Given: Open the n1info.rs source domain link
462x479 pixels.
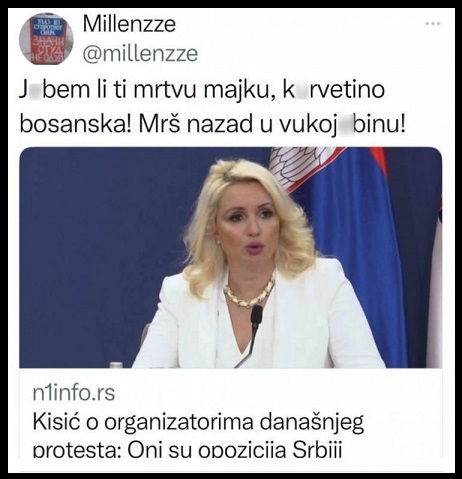Looking at the screenshot, I should click(74, 393).
